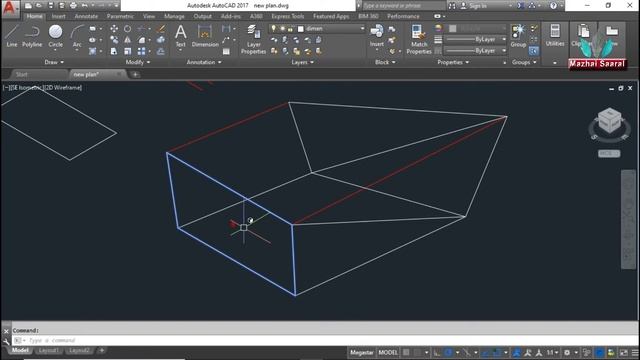Toggle snap mode in status bar

(417, 353)
